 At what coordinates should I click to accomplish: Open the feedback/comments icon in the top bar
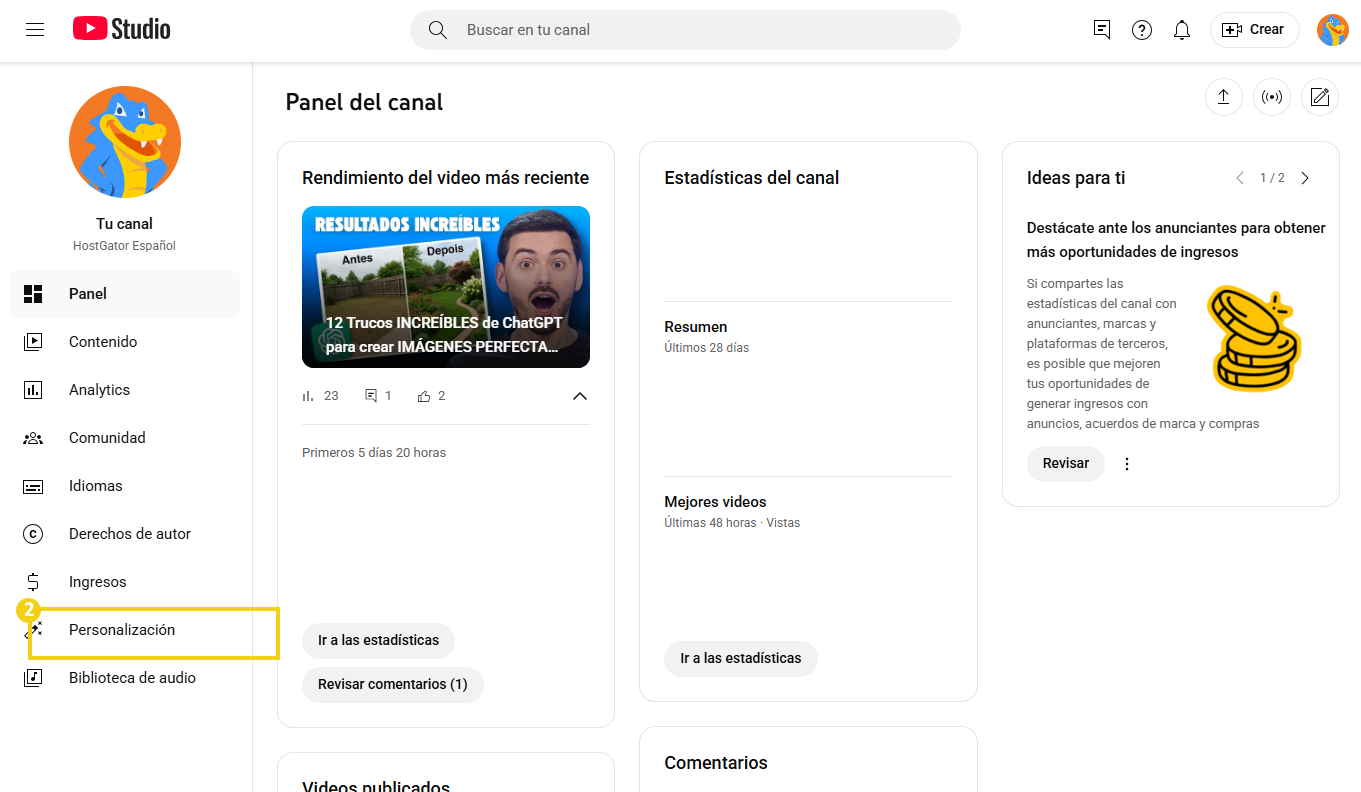pos(1101,30)
